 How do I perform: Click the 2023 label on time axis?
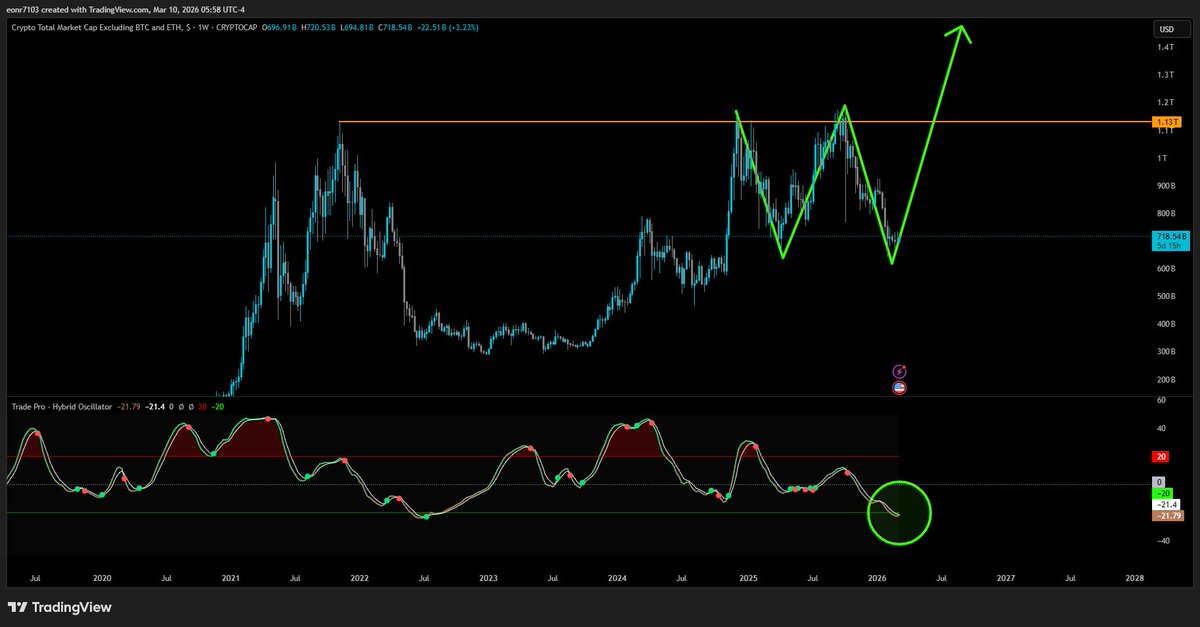click(488, 578)
